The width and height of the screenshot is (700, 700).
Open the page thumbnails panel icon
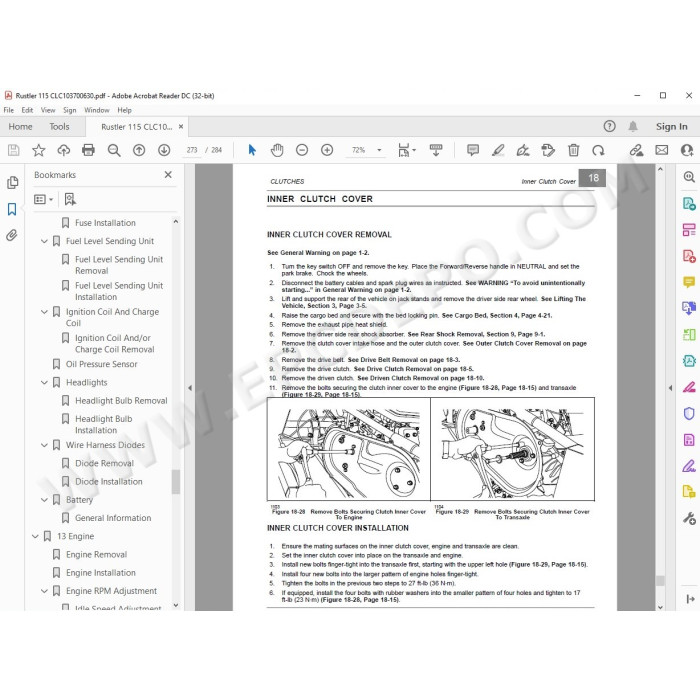(x=12, y=182)
